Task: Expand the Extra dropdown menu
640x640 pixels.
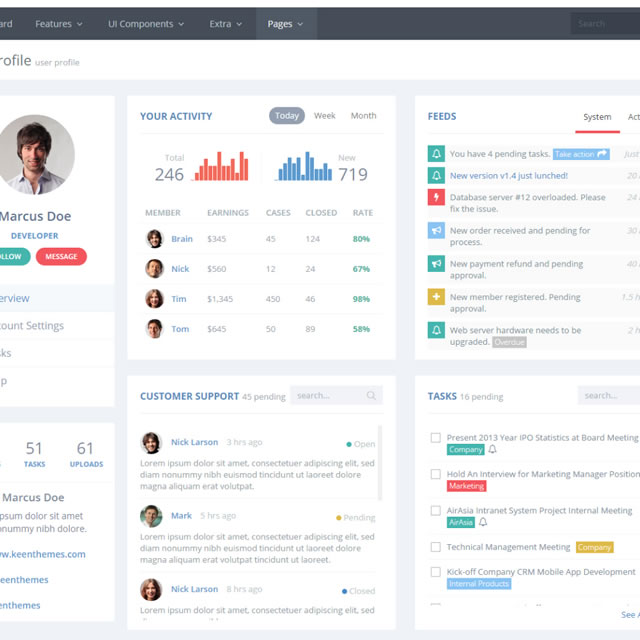Action: pyautogui.click(x=226, y=24)
